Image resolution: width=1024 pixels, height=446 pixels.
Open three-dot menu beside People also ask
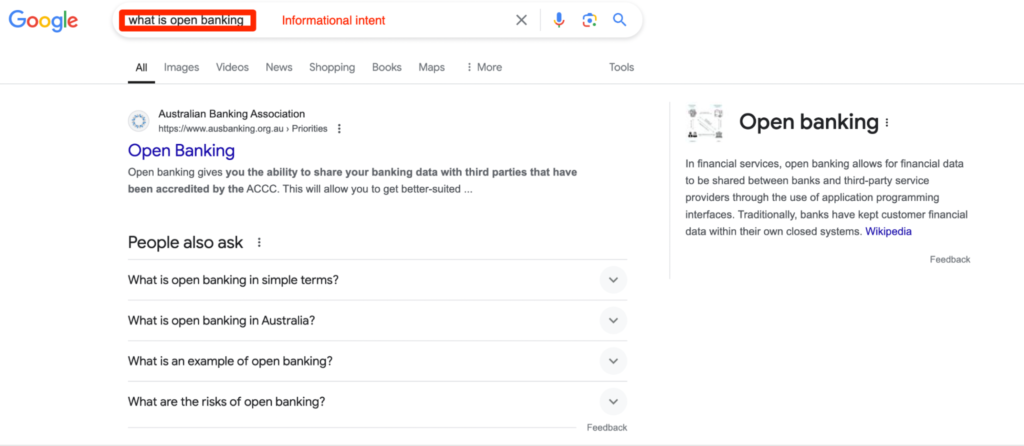coord(259,243)
